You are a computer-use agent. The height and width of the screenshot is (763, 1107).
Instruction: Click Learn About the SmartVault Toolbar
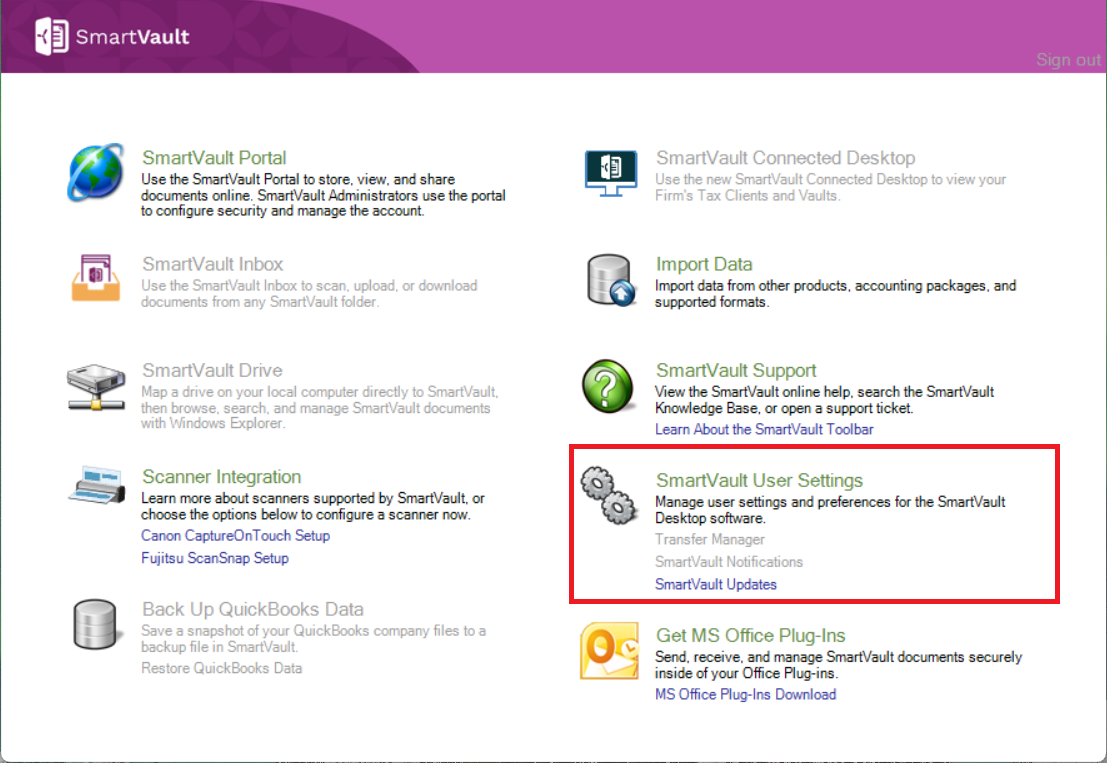(764, 429)
